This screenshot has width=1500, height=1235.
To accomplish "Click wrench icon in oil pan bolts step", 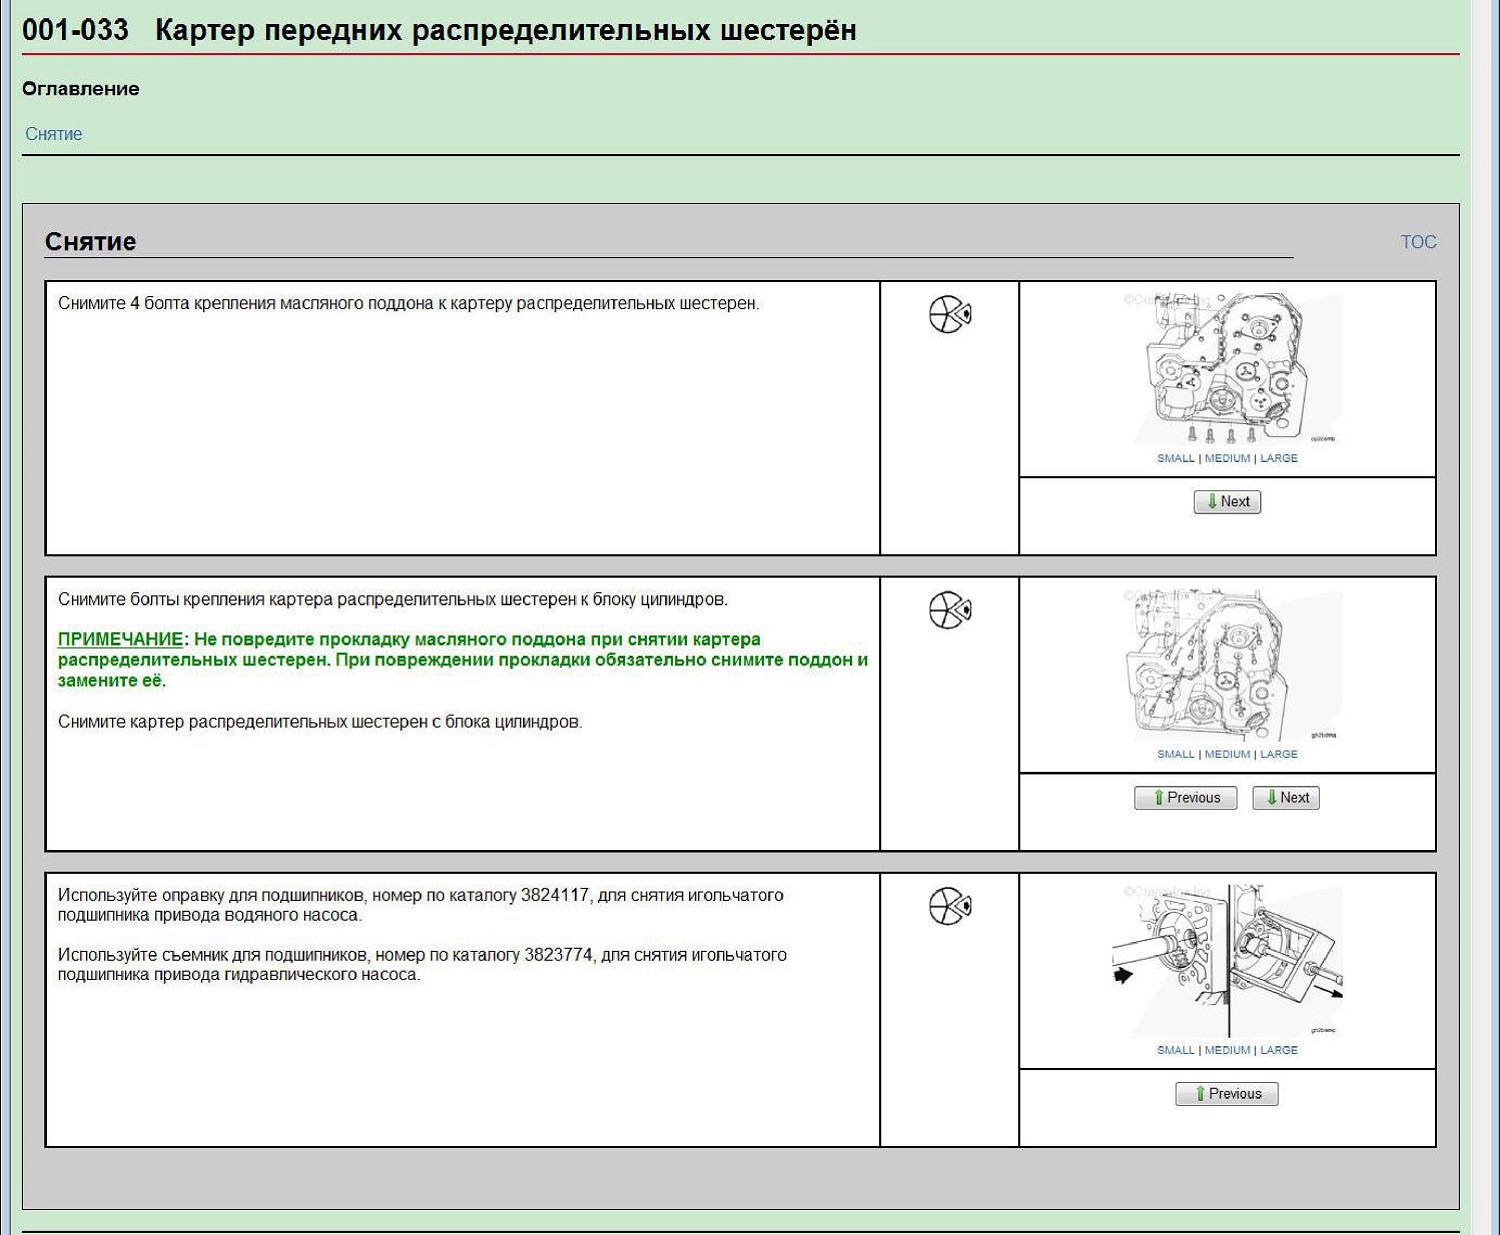I will pyautogui.click(x=950, y=315).
